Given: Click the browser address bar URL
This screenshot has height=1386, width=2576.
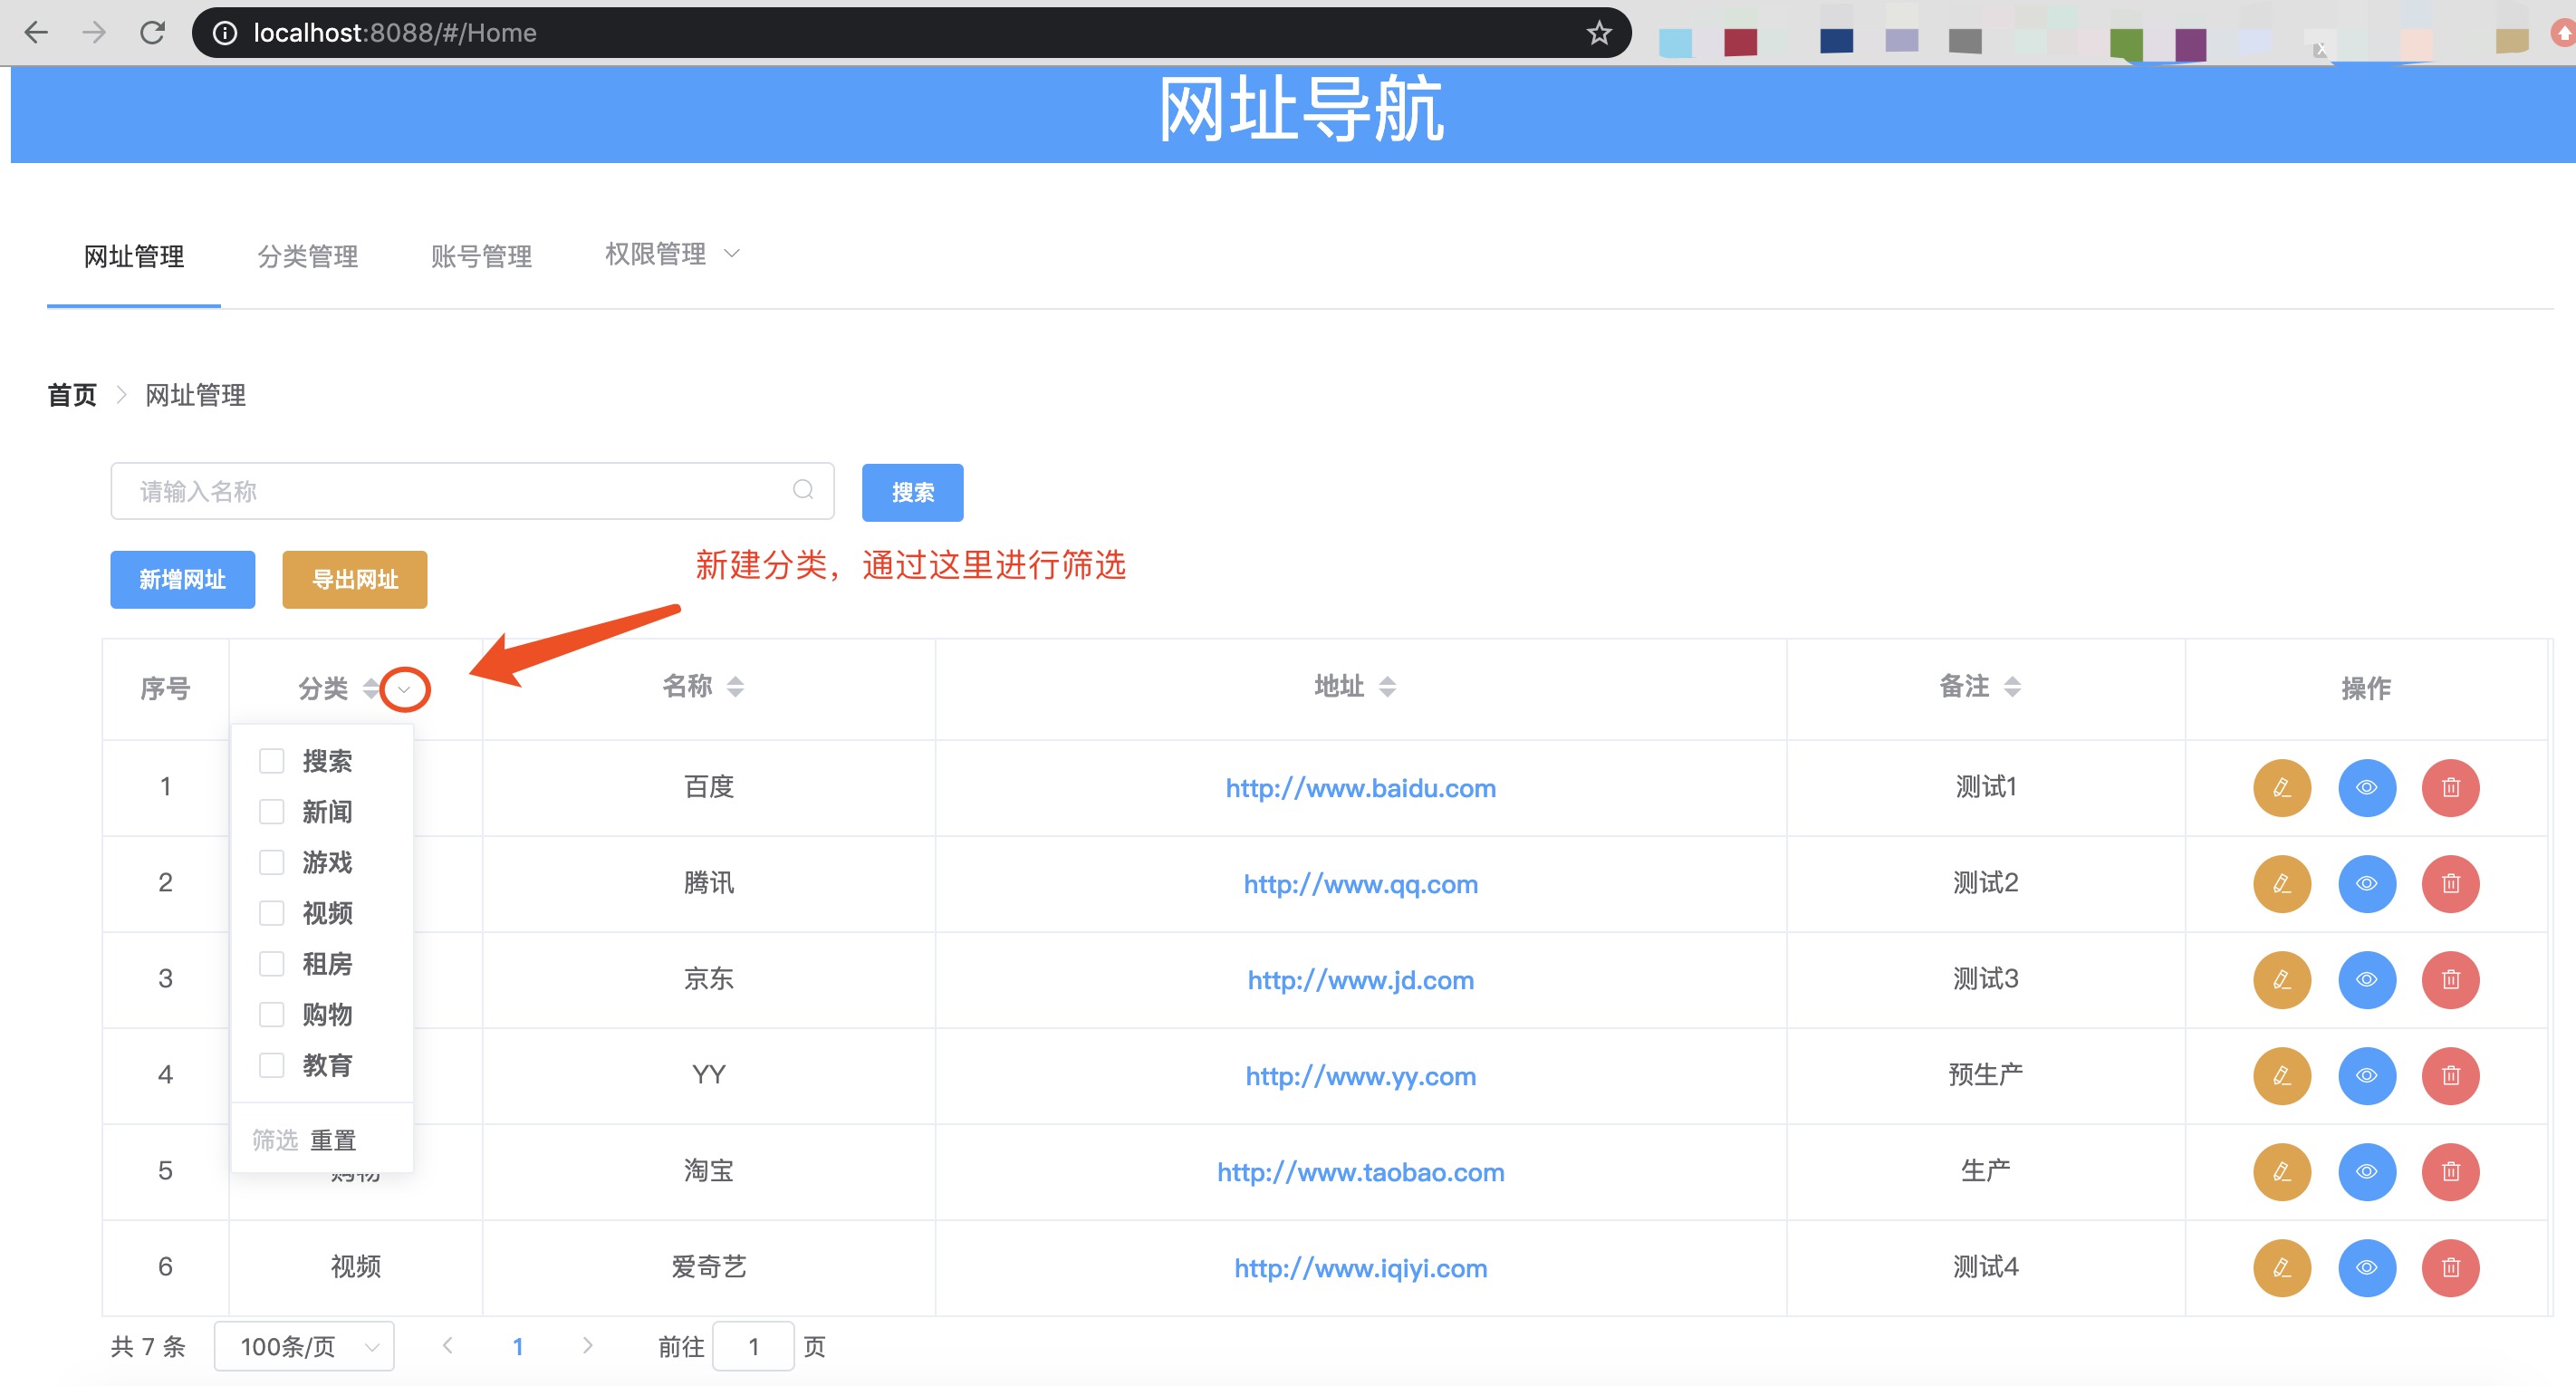Looking at the screenshot, I should tap(395, 33).
